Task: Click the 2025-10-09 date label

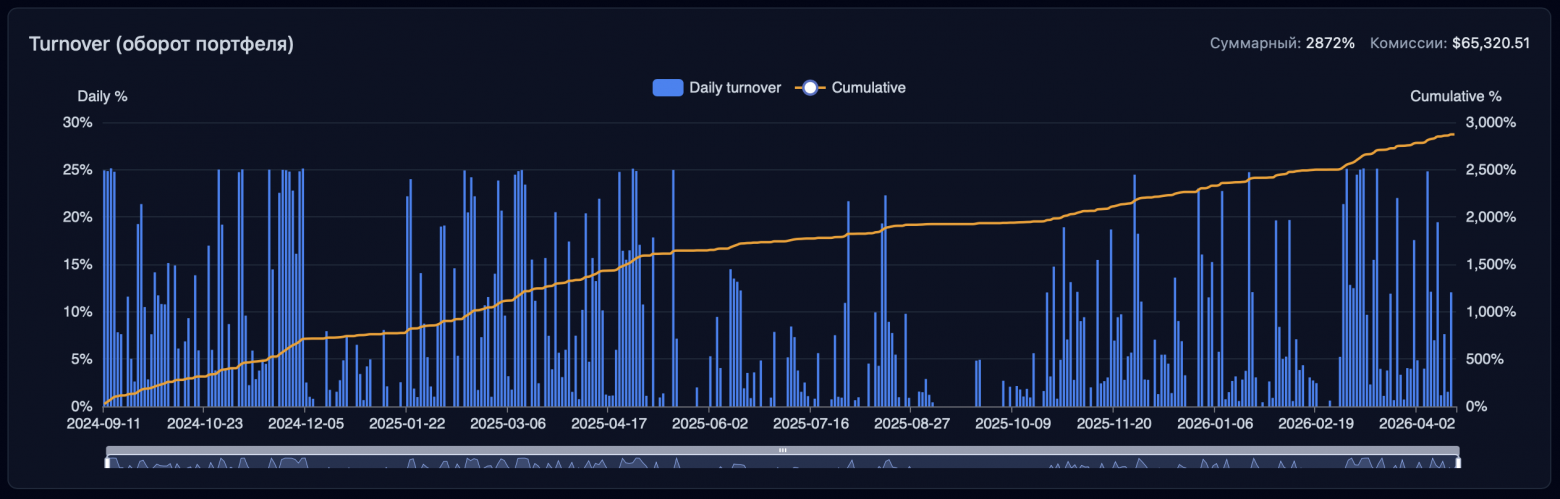Action: click(x=1013, y=423)
